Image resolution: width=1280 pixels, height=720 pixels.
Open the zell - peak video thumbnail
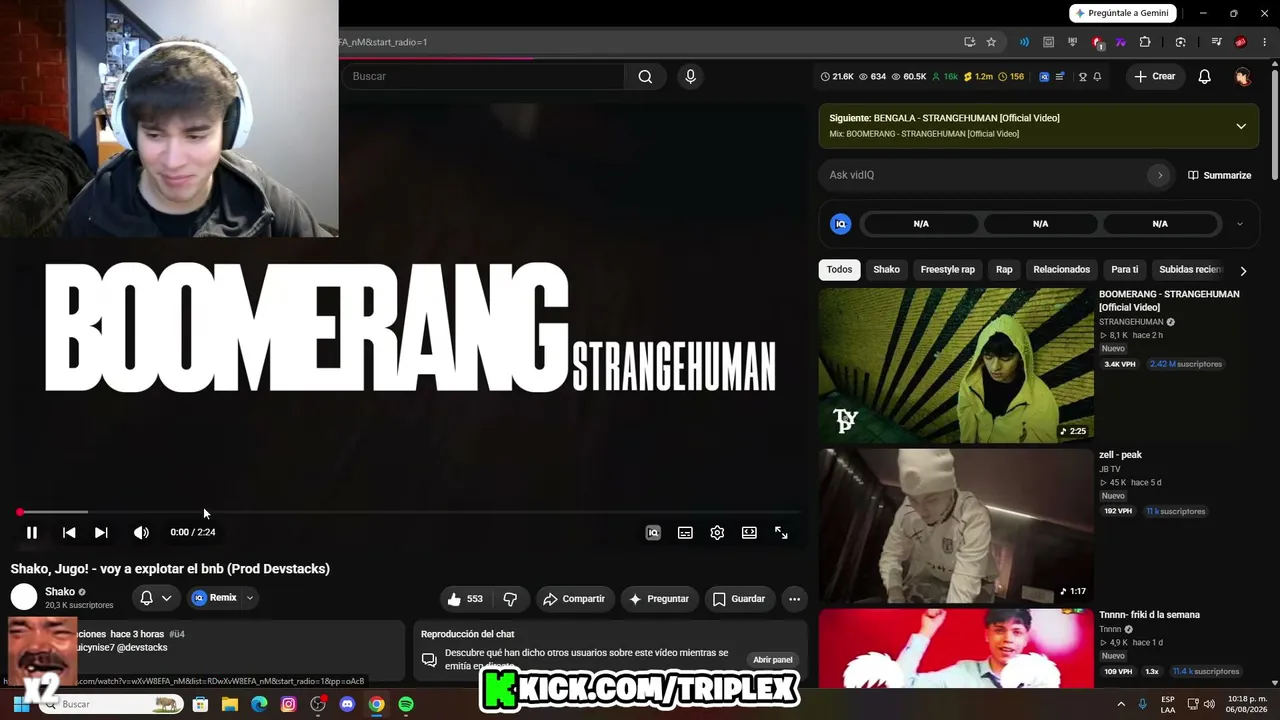pos(956,526)
